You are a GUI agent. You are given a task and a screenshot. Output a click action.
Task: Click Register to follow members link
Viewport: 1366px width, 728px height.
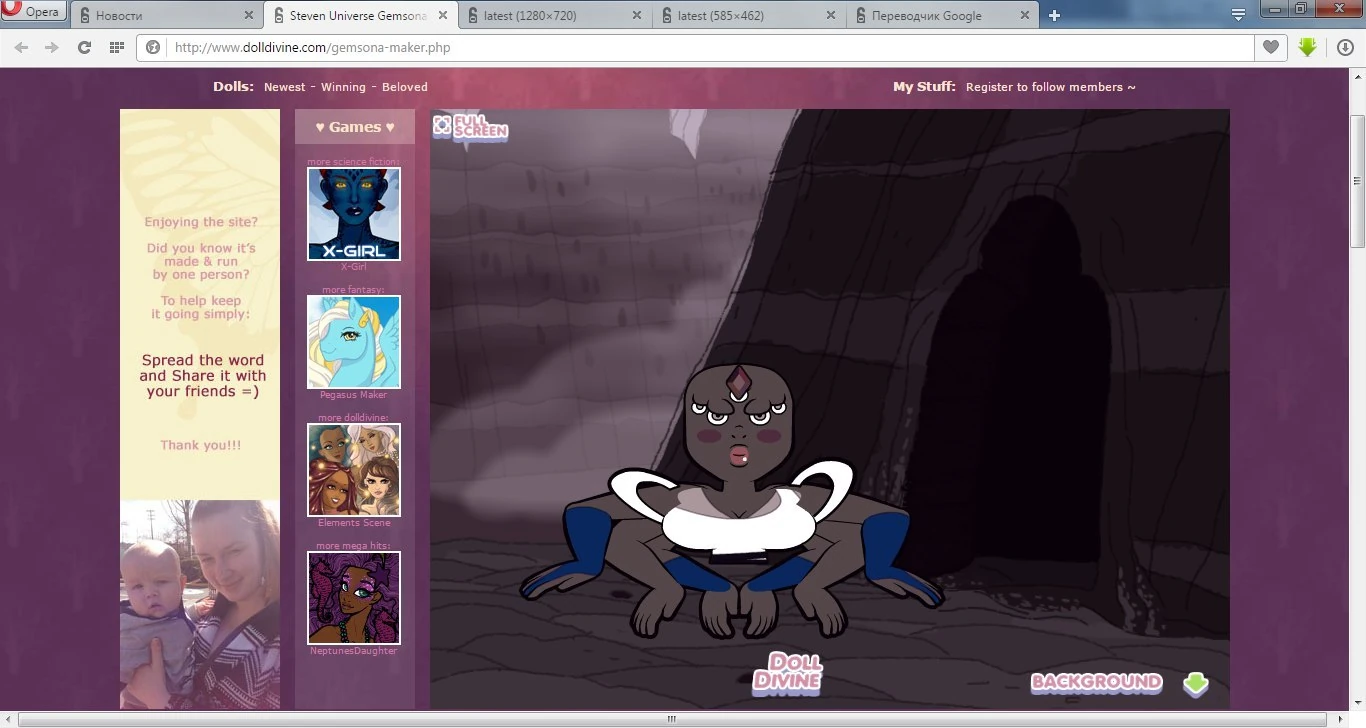click(x=1050, y=87)
